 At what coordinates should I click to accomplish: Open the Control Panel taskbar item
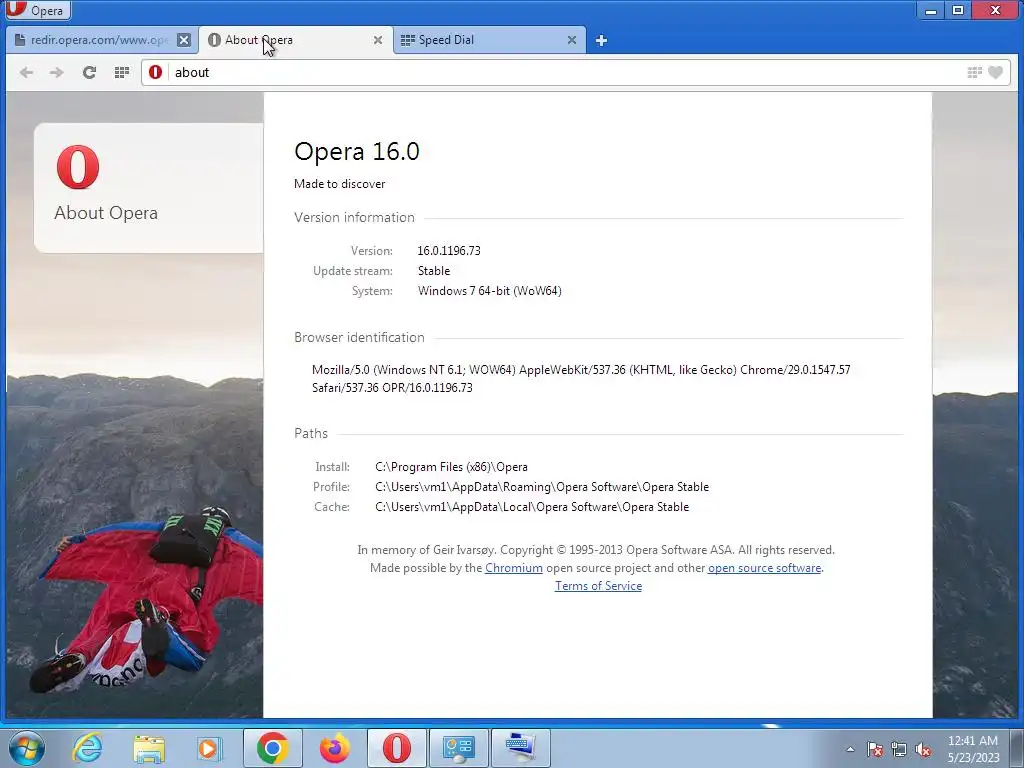458,748
